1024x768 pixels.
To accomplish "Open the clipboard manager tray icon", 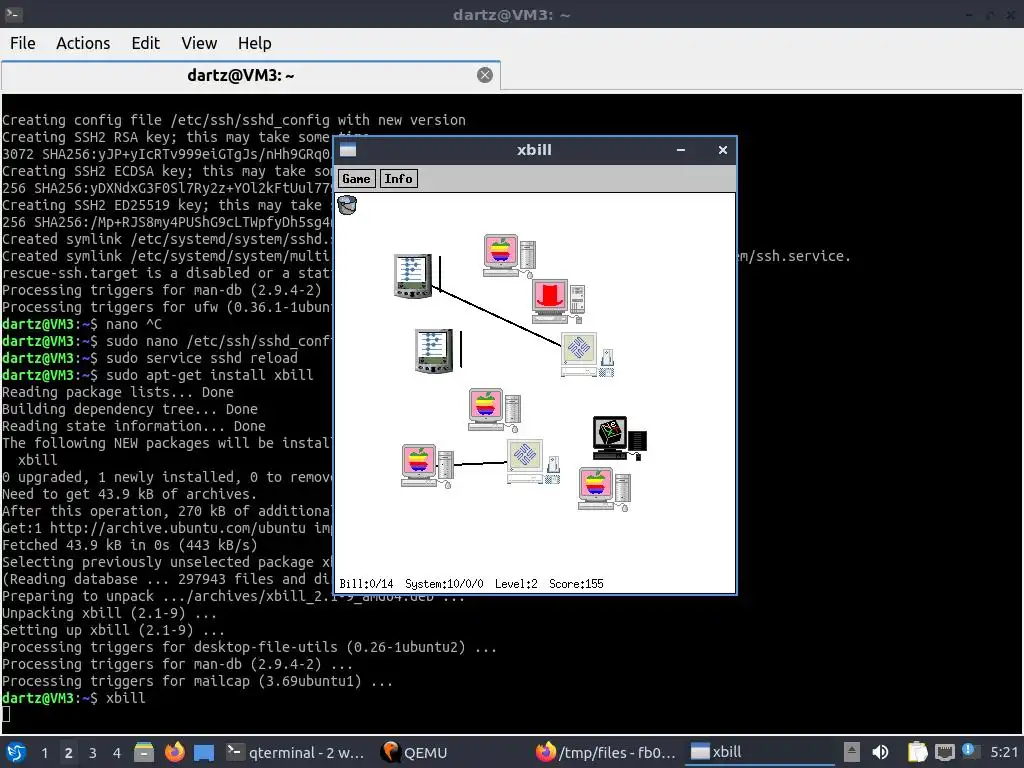I will (x=917, y=752).
